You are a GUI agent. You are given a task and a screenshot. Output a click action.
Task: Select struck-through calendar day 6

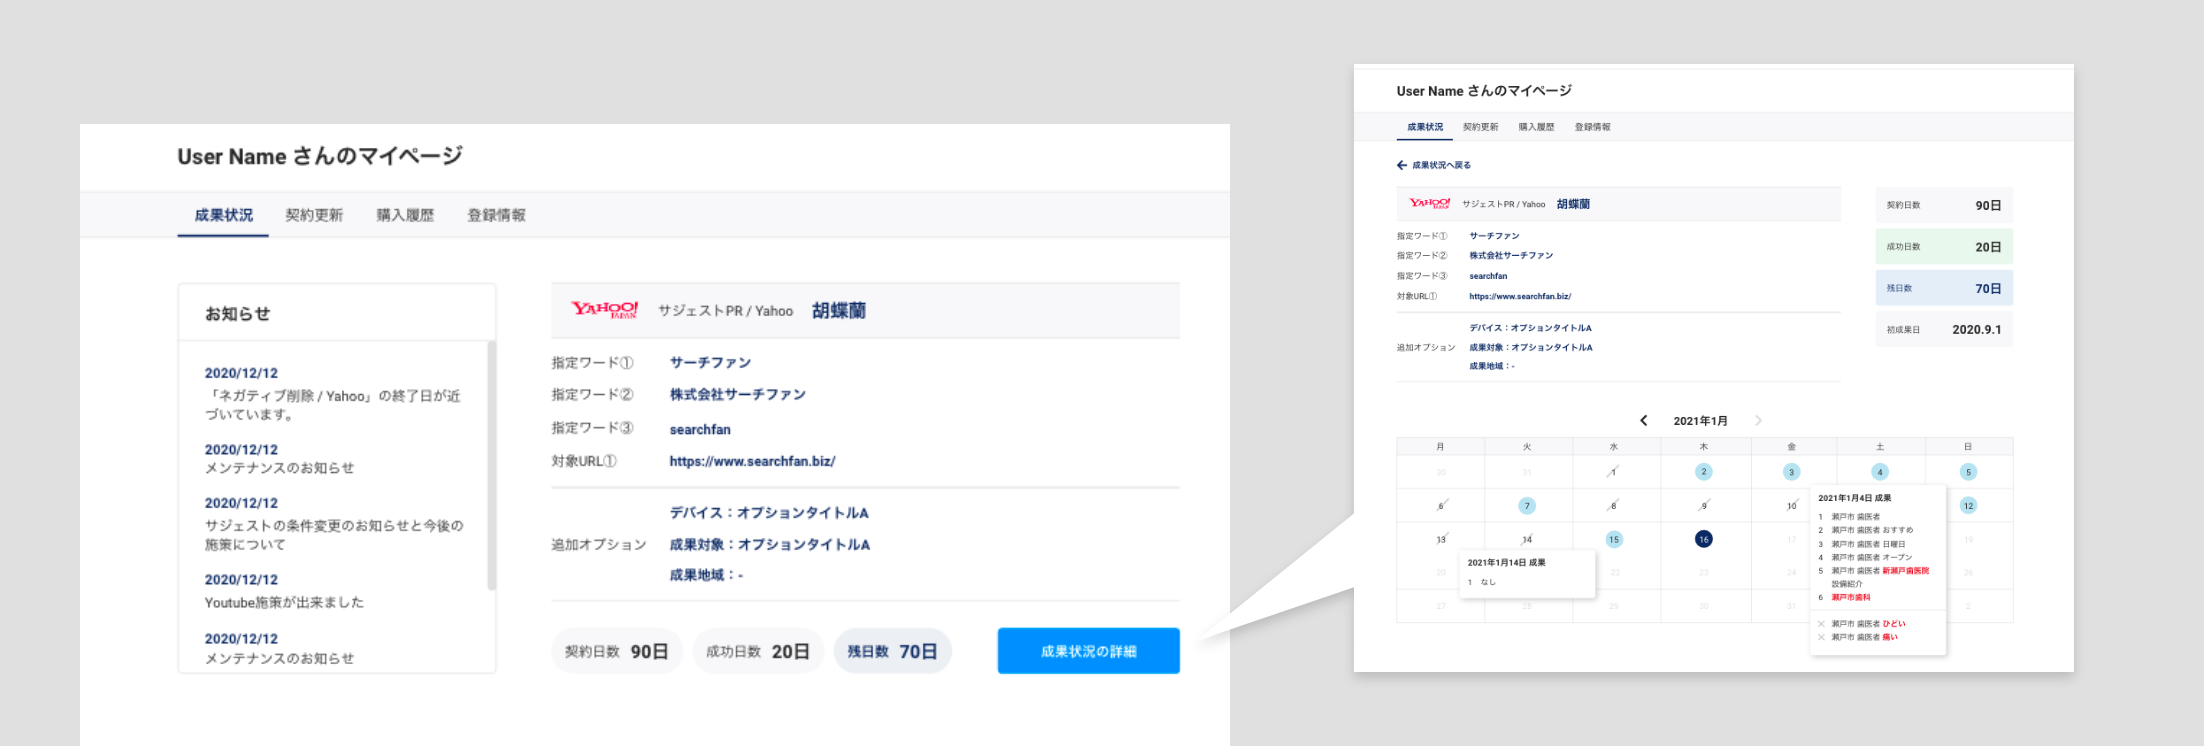point(1441,506)
